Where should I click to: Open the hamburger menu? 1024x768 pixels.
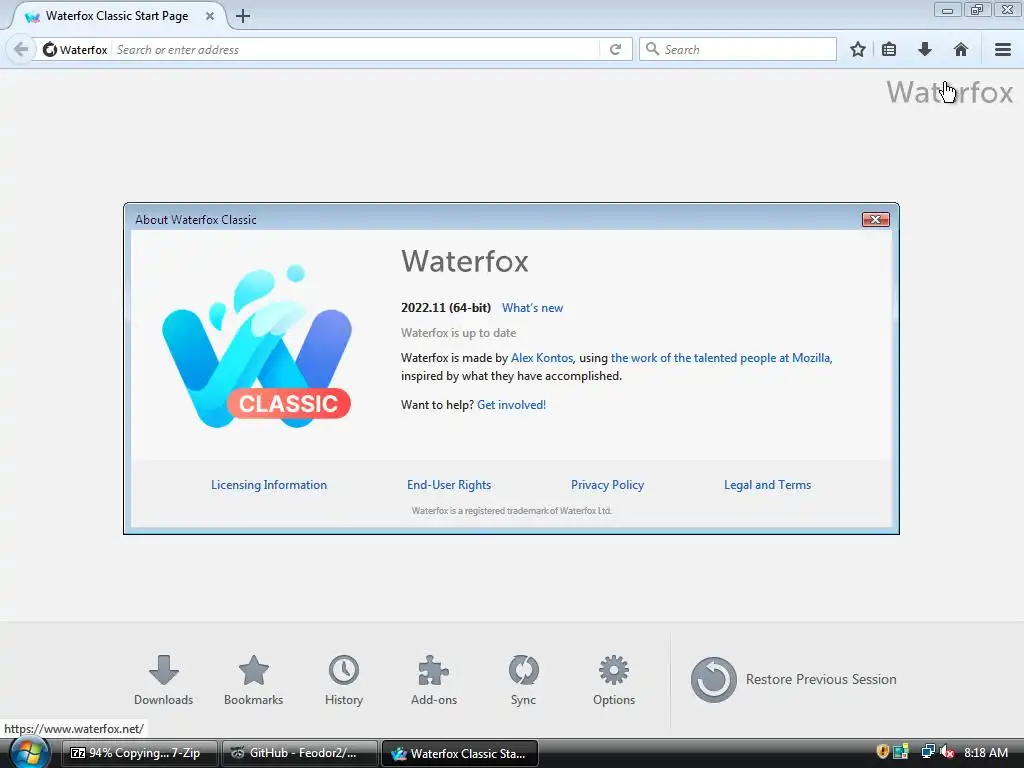click(1003, 49)
